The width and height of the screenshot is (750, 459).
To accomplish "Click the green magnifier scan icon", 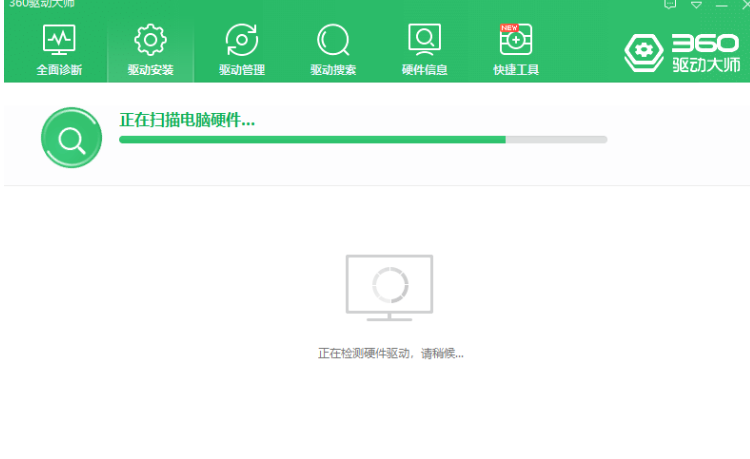I will (x=71, y=138).
